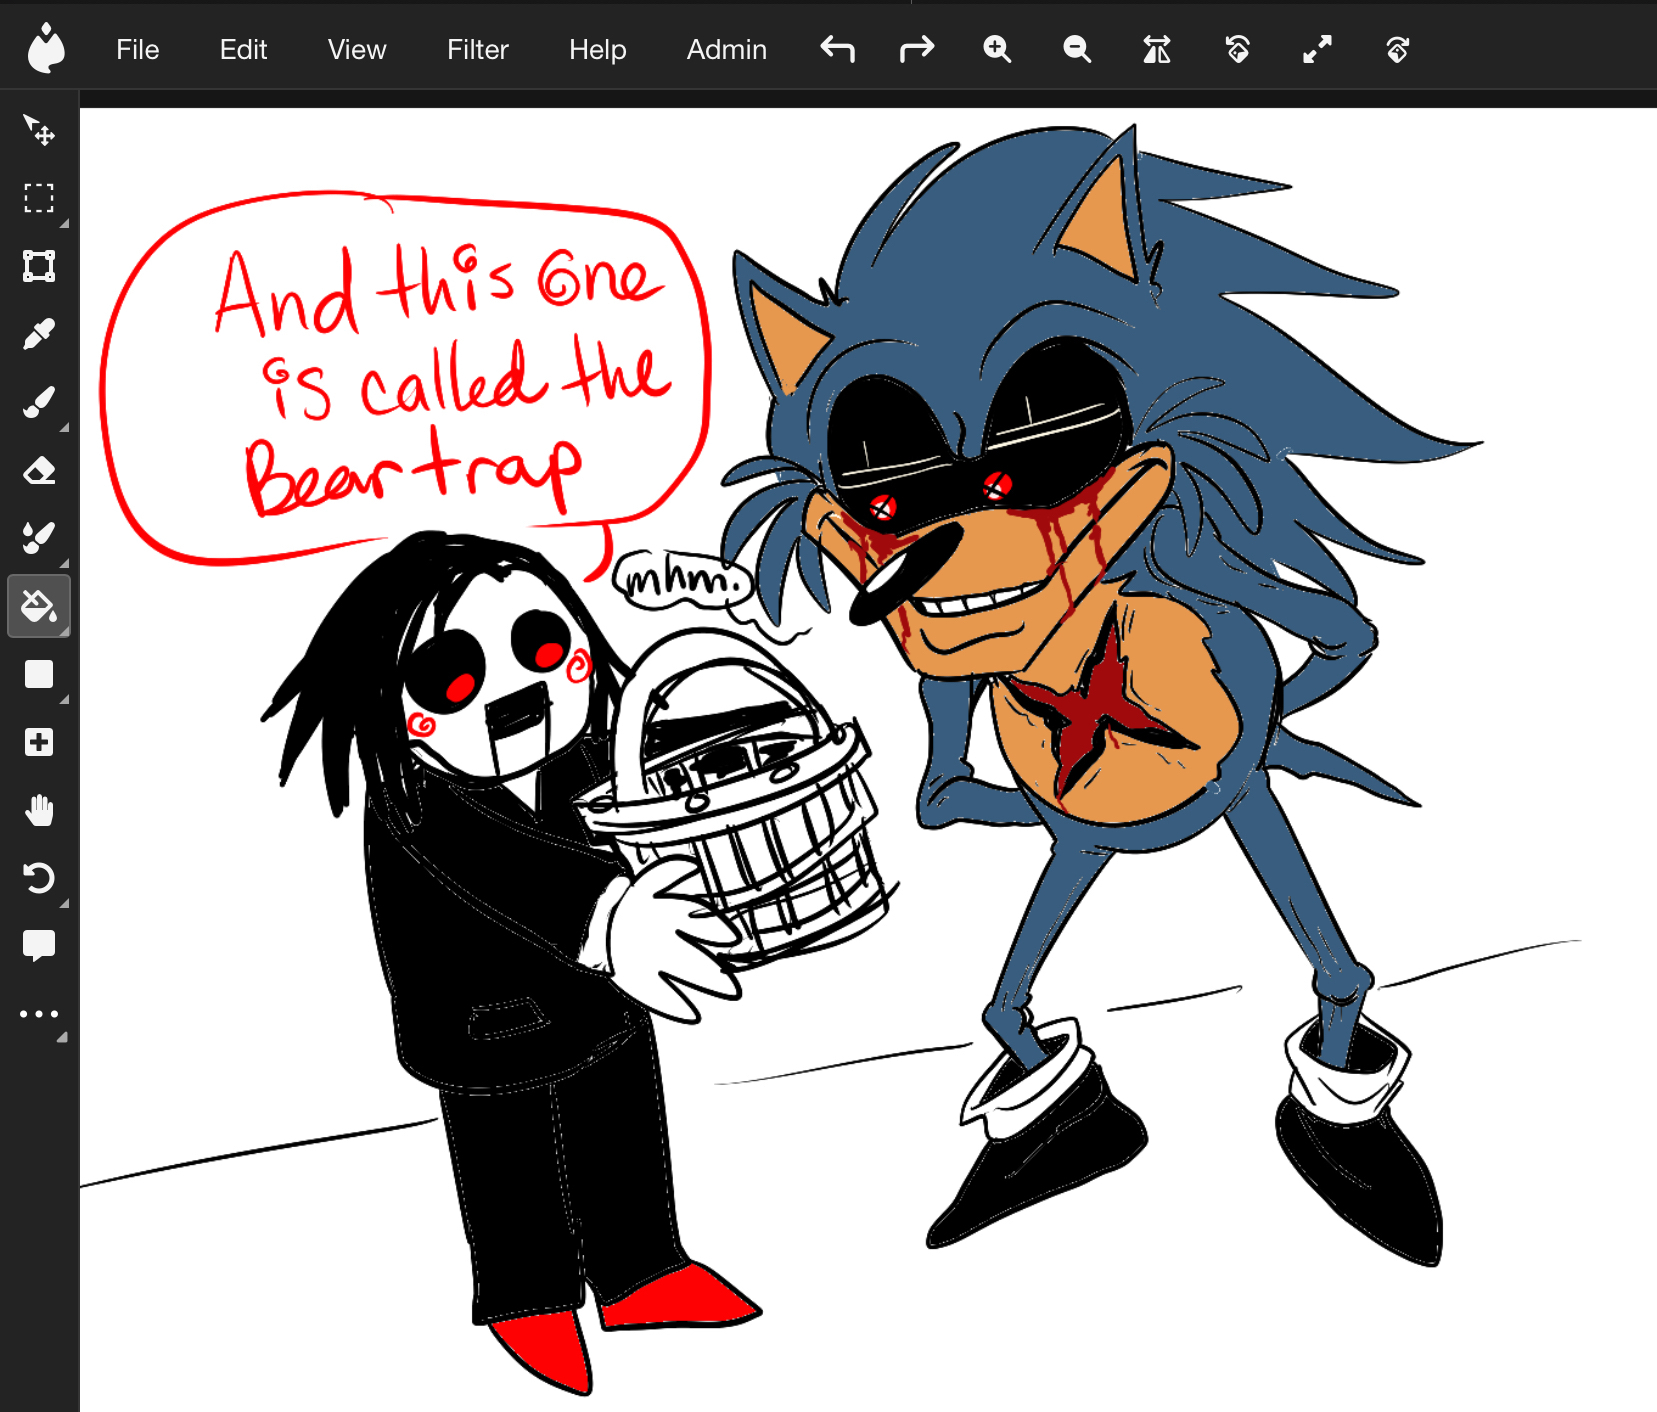
Task: Open the File menu
Action: pyautogui.click(x=137, y=49)
